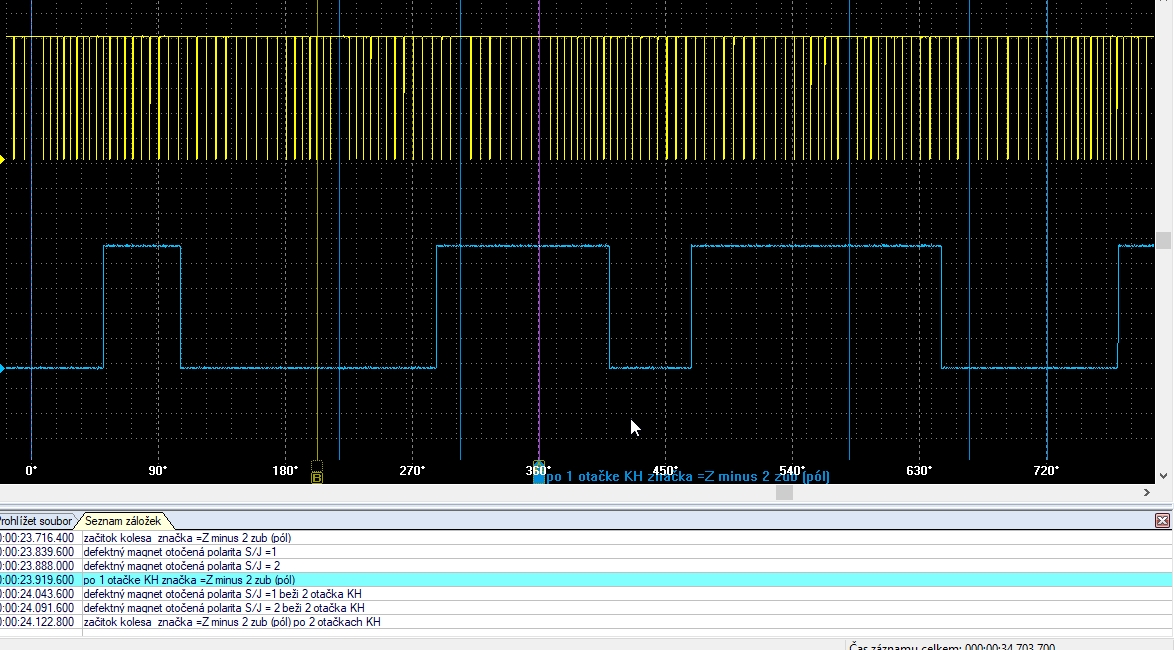Select bookmark 'S/J = 2 beži 2 otačka KH'
The width and height of the screenshot is (1174, 650).
point(224,608)
